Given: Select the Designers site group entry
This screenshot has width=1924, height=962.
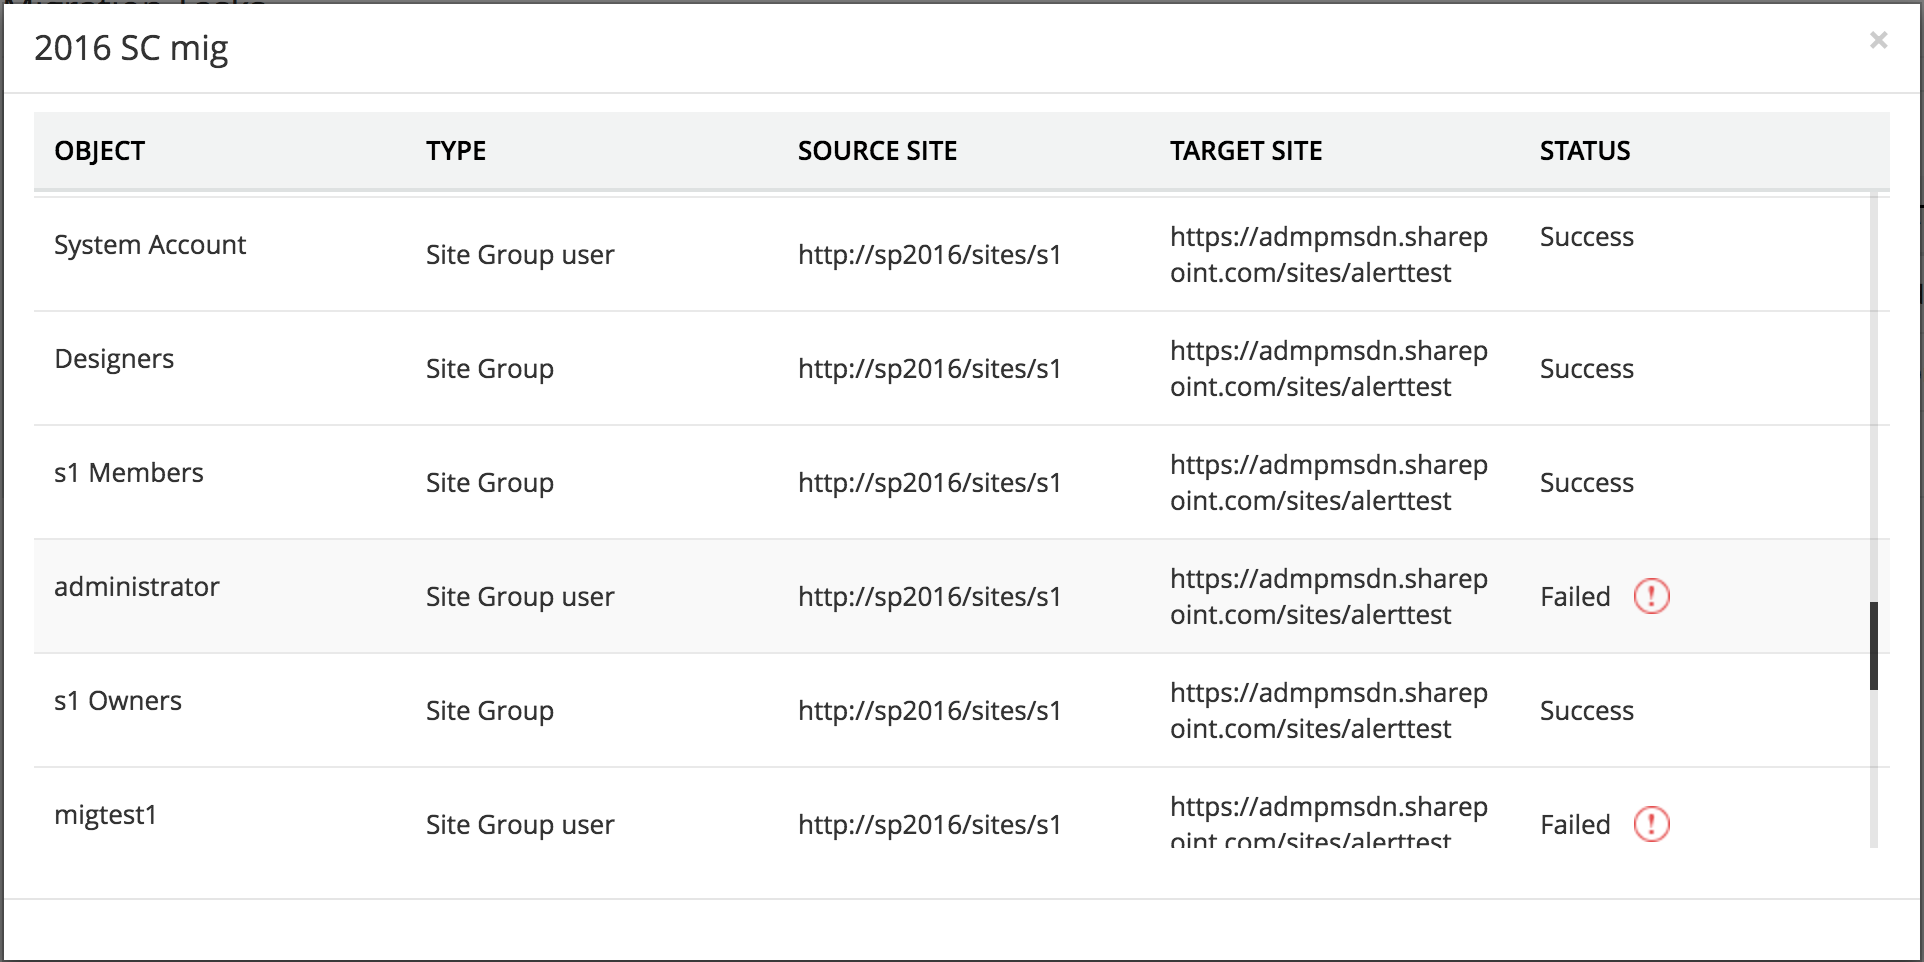Looking at the screenshot, I should [114, 359].
